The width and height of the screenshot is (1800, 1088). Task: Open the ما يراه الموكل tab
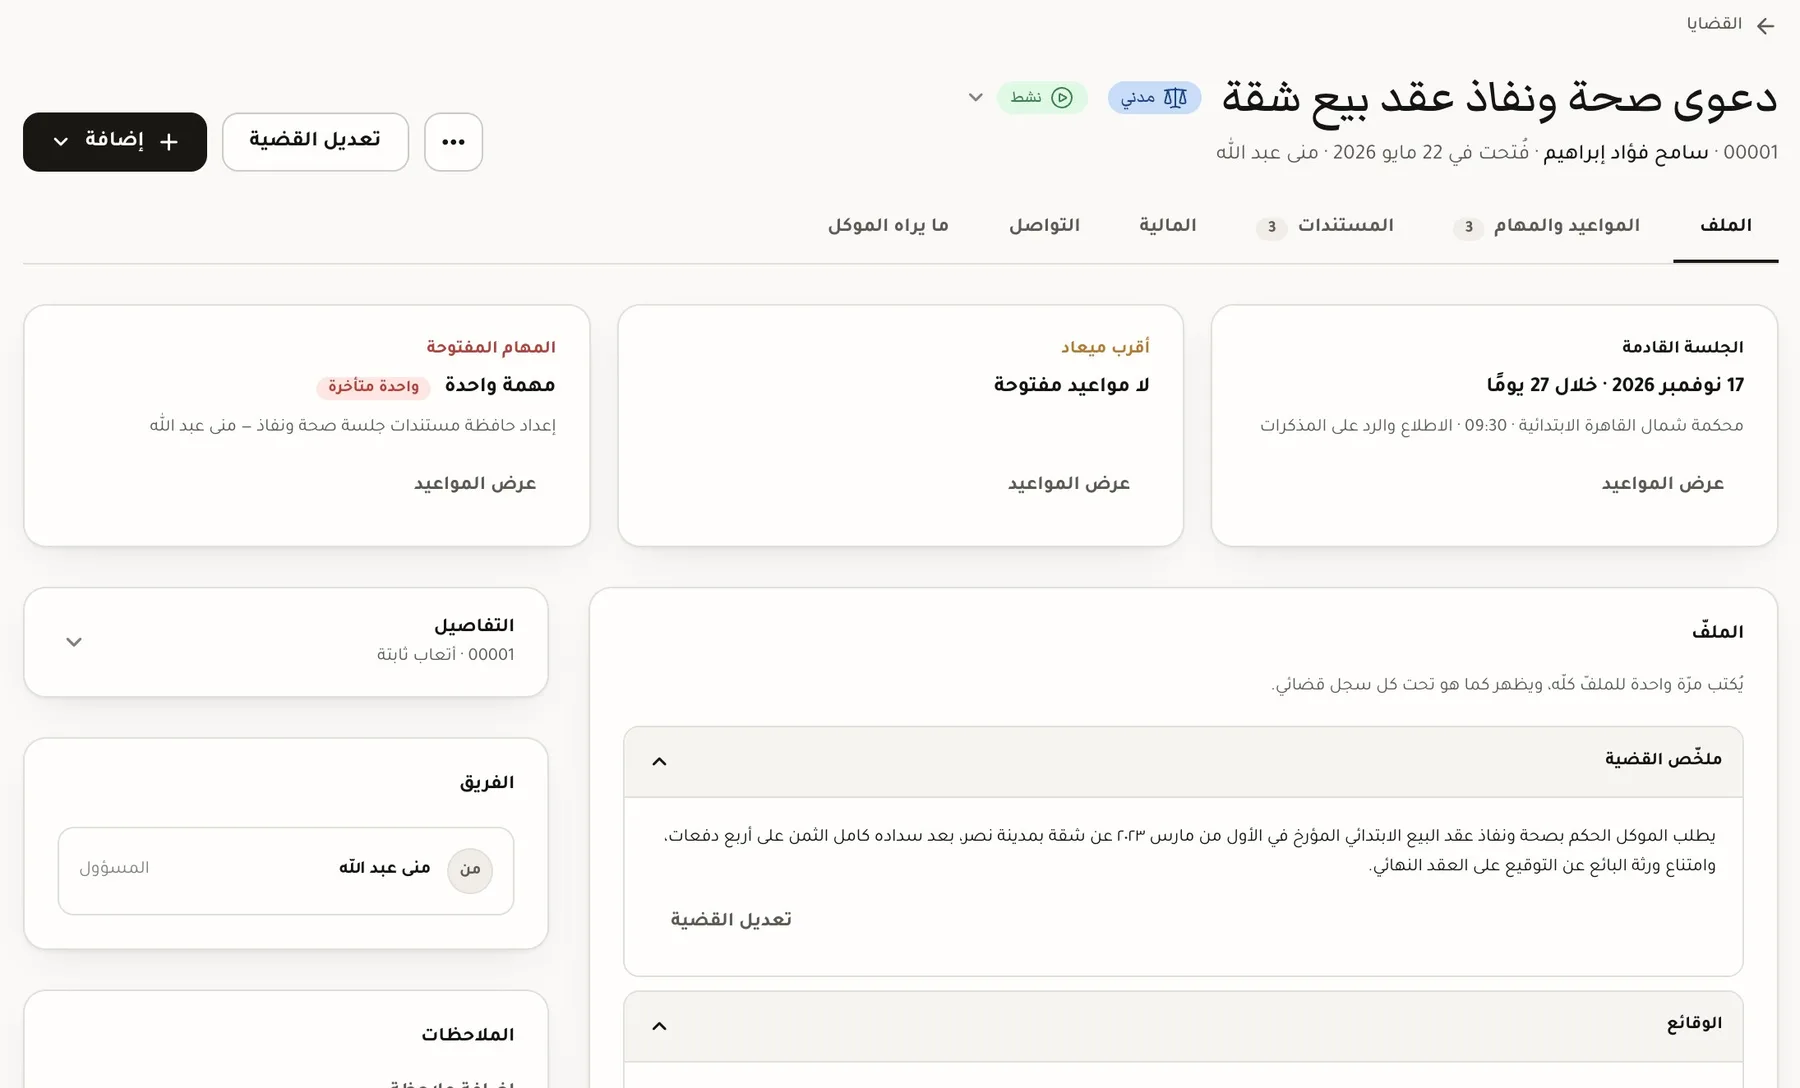point(888,226)
